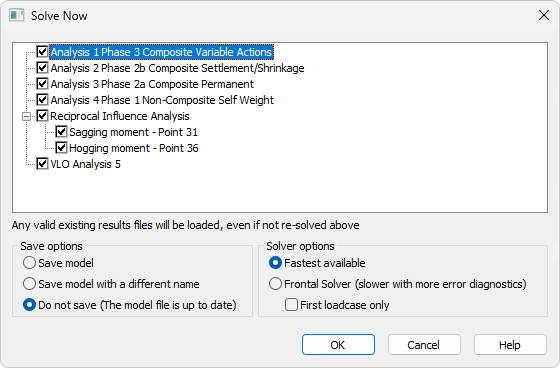
Task: Toggle Sagging moment Point 31 checkbox
Action: tap(61, 132)
